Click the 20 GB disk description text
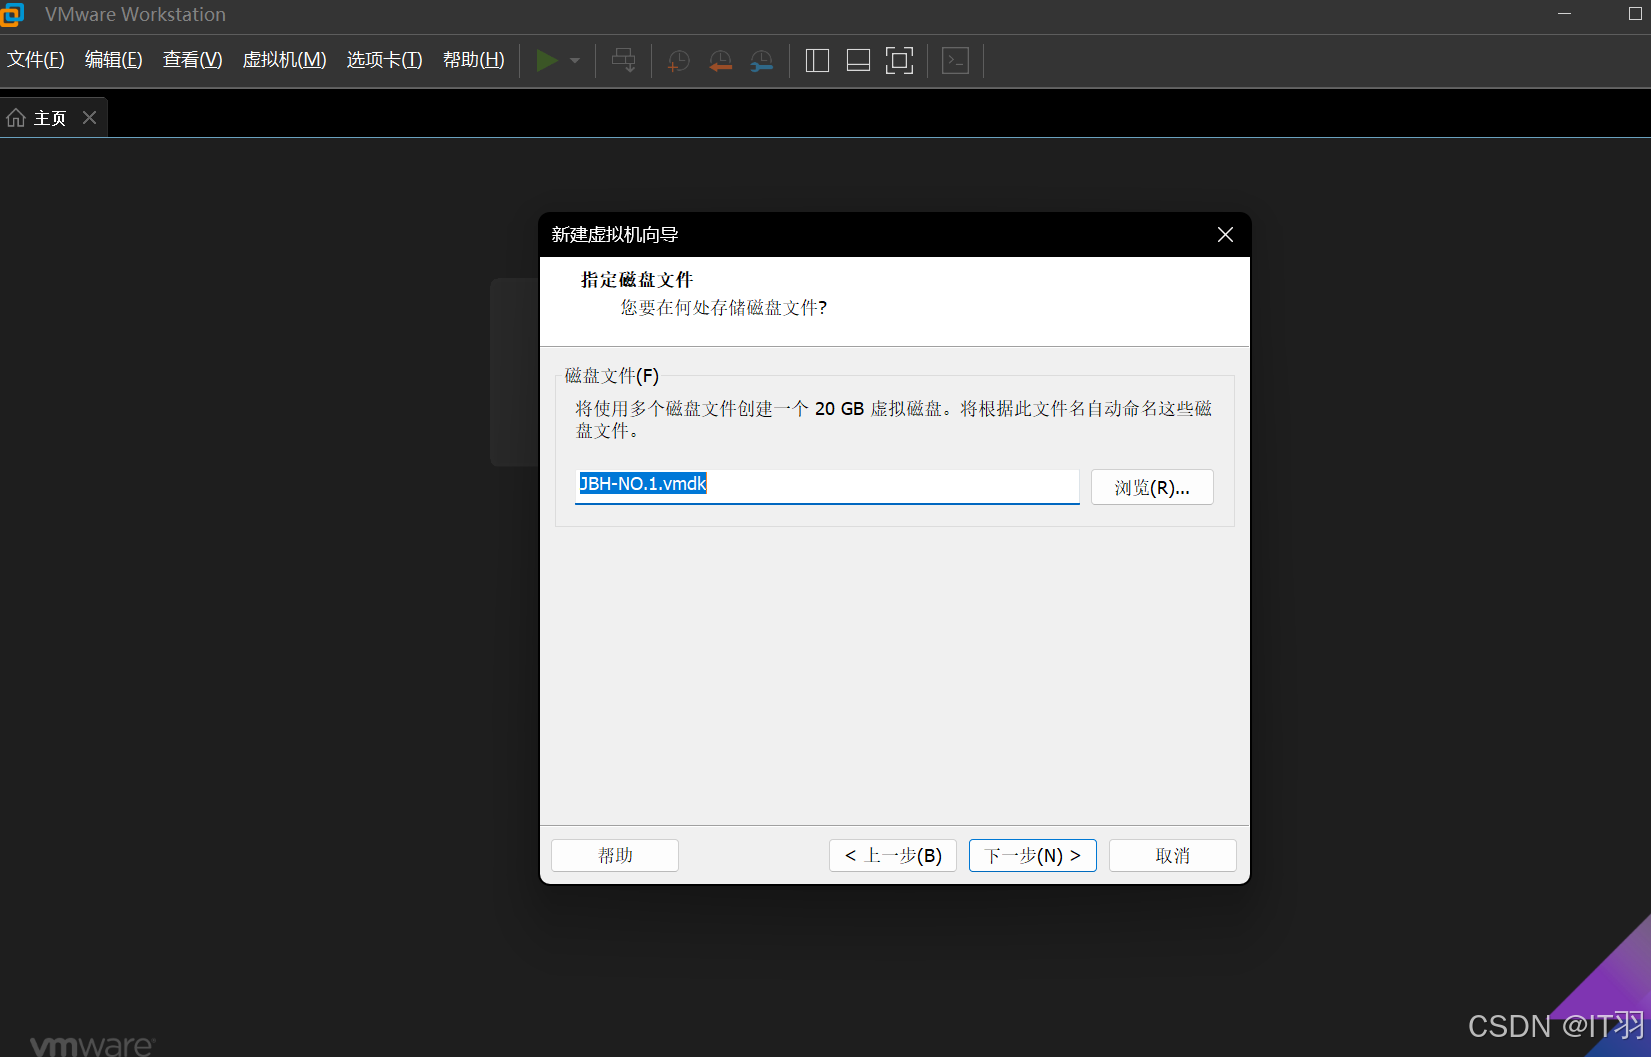1651x1057 pixels. pos(894,420)
